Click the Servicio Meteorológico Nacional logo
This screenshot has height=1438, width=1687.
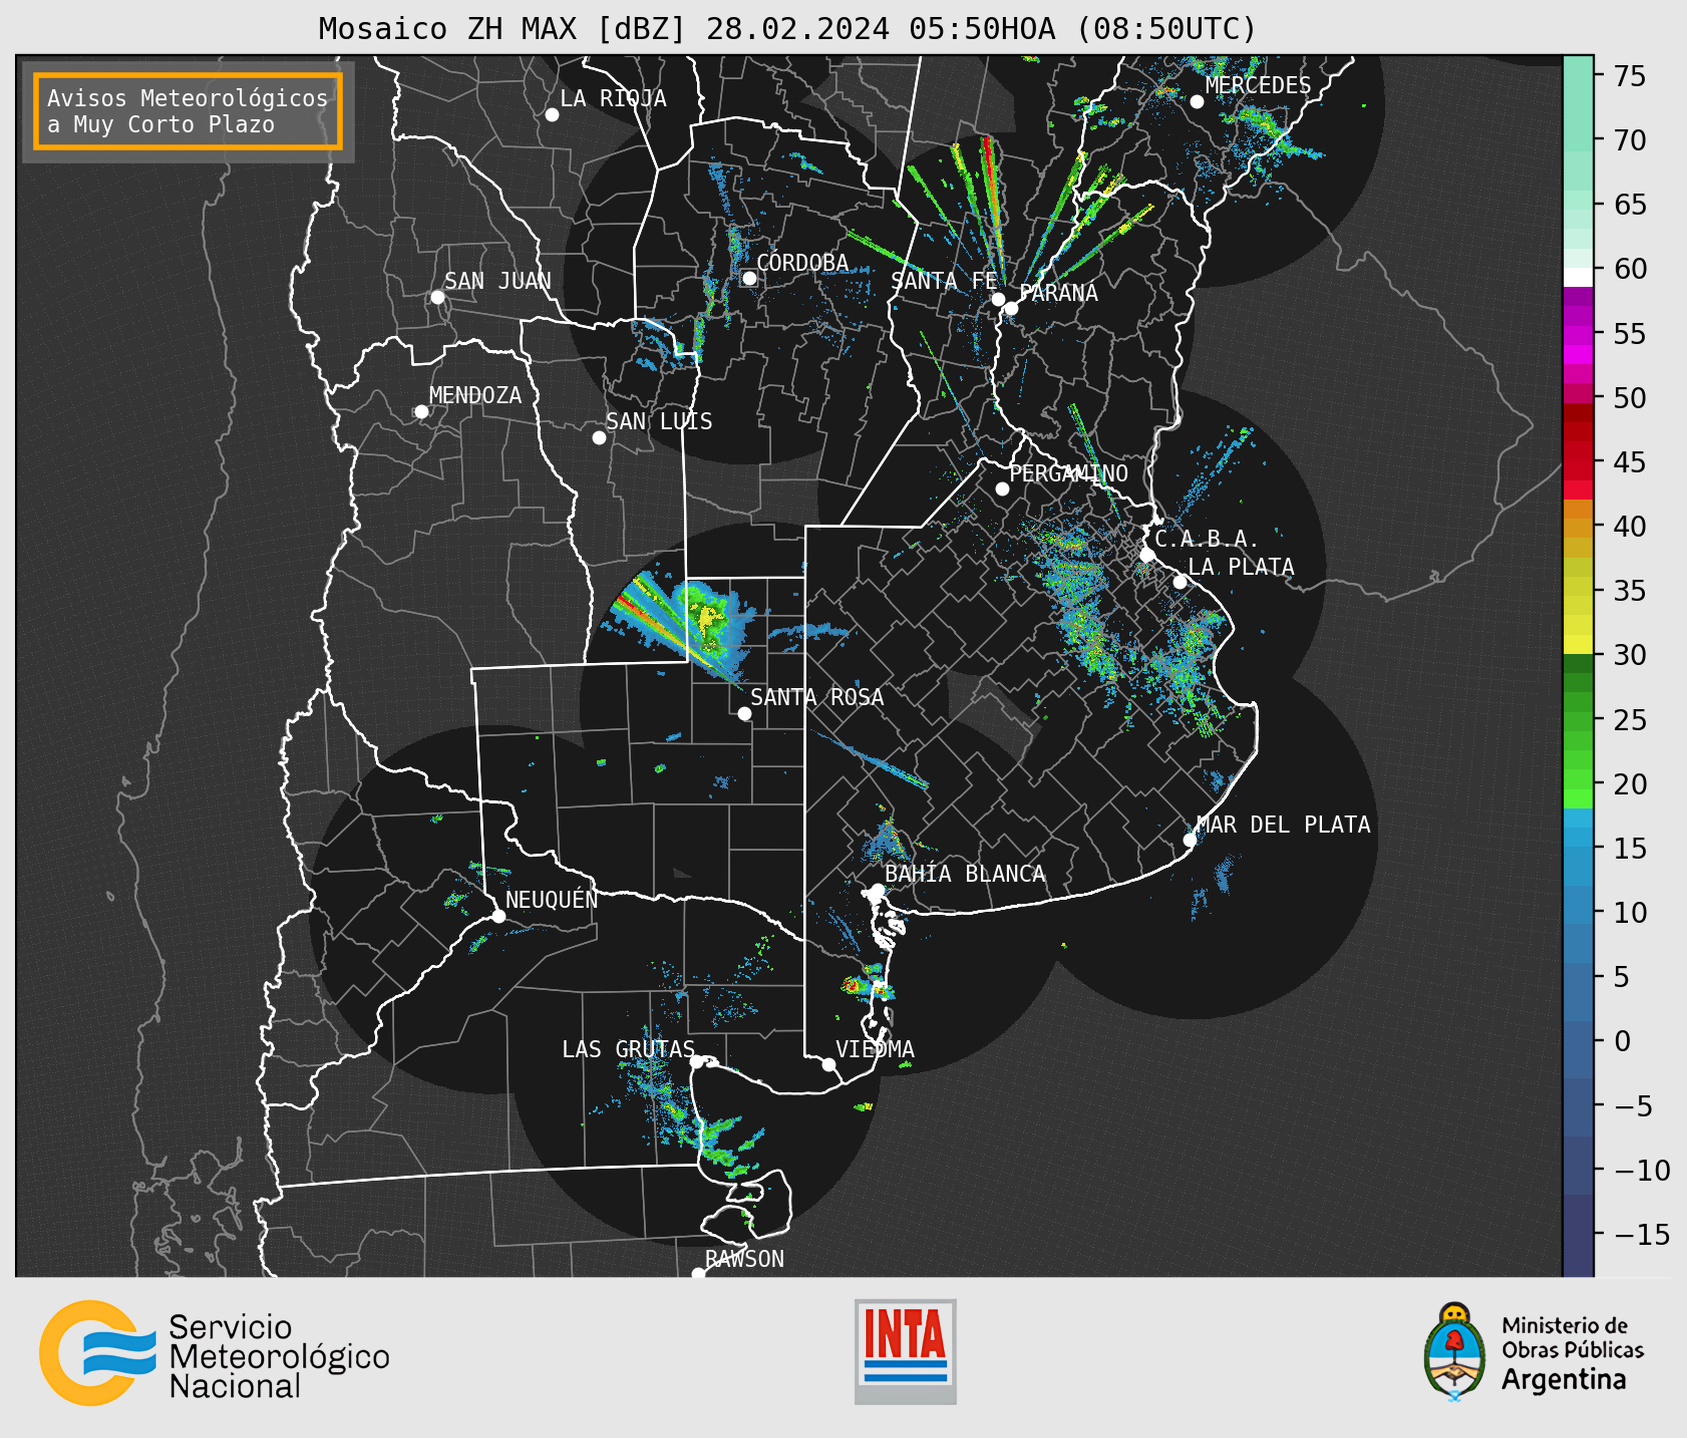214,1353
